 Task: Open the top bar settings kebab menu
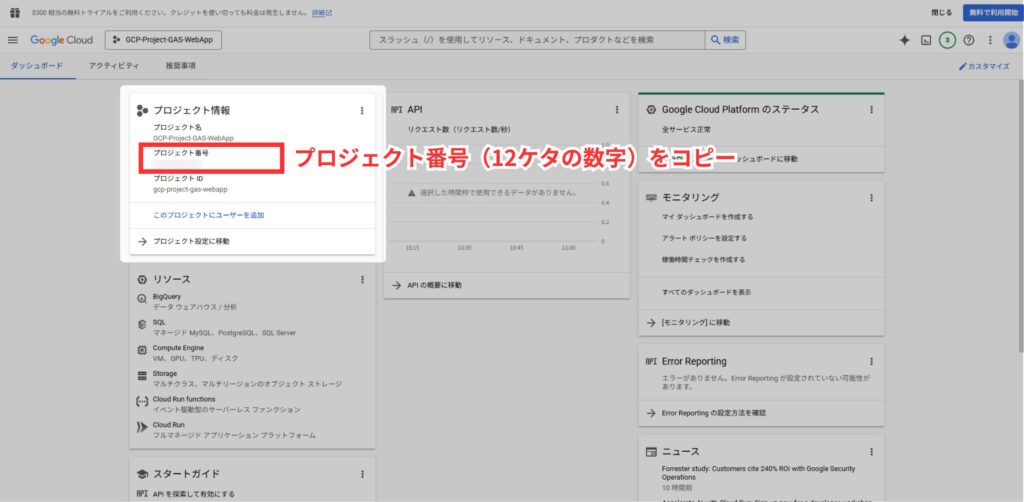990,40
